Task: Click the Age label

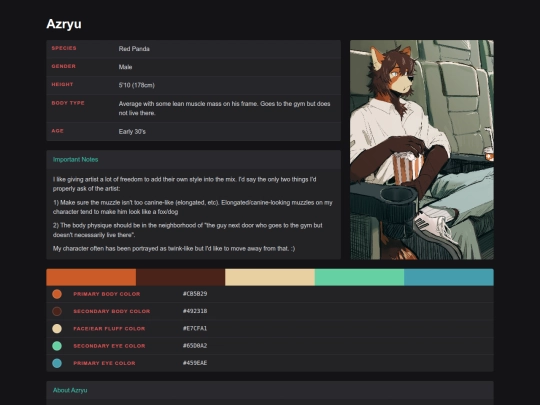Action: [58, 131]
